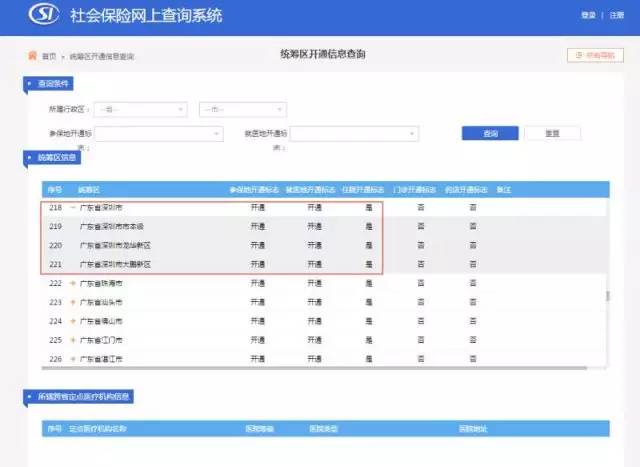Click the 药店开通标志 column header
Image resolution: width=640 pixels, height=467 pixels.
466,190
